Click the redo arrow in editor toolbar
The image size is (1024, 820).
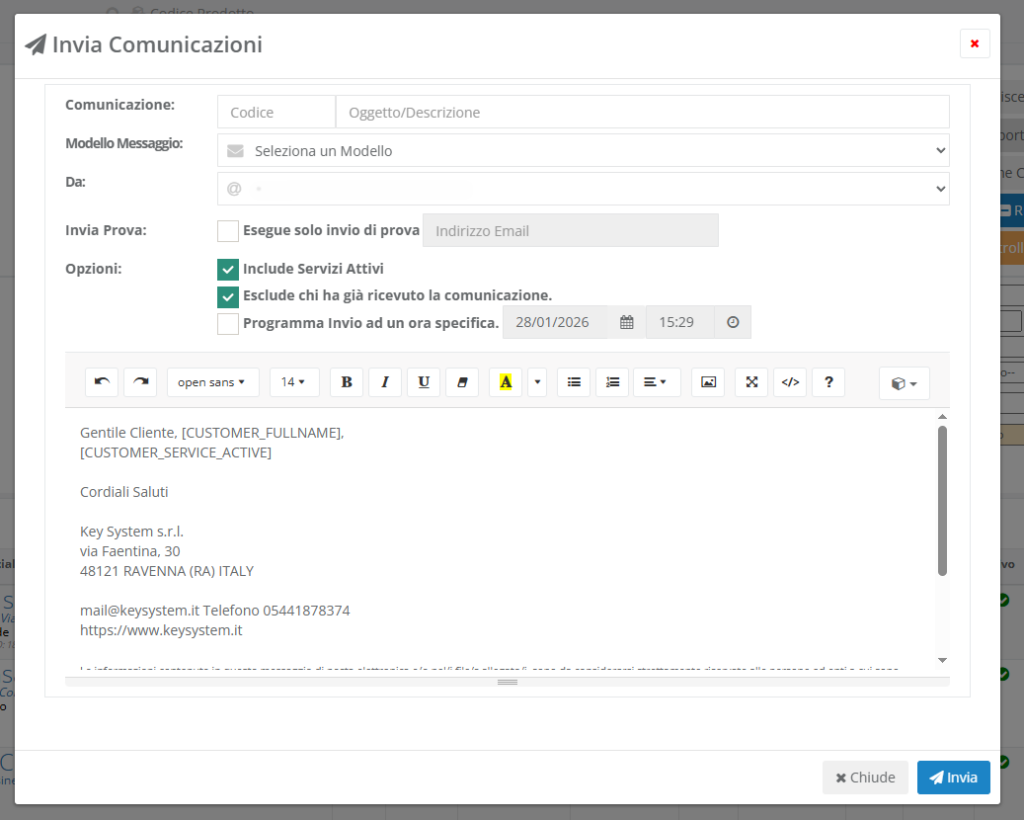(x=140, y=382)
